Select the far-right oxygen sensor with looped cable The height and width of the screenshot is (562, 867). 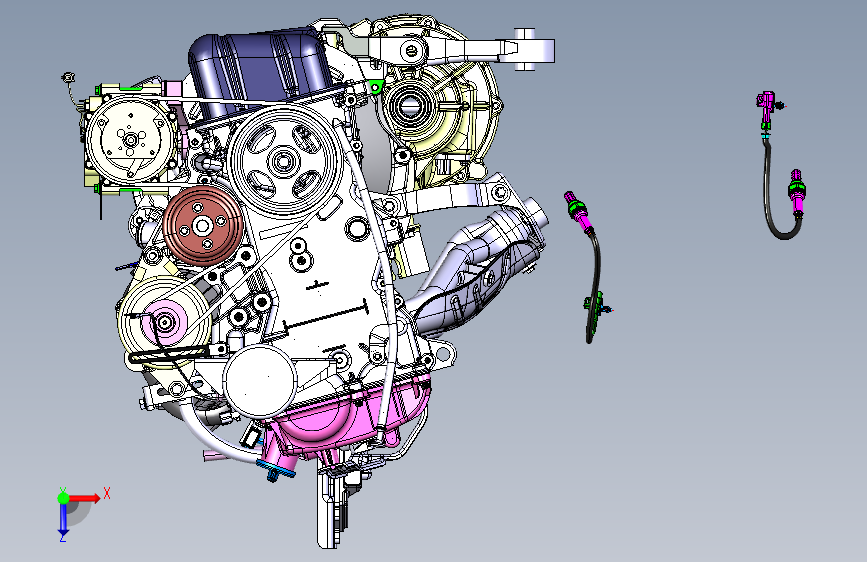(x=781, y=166)
